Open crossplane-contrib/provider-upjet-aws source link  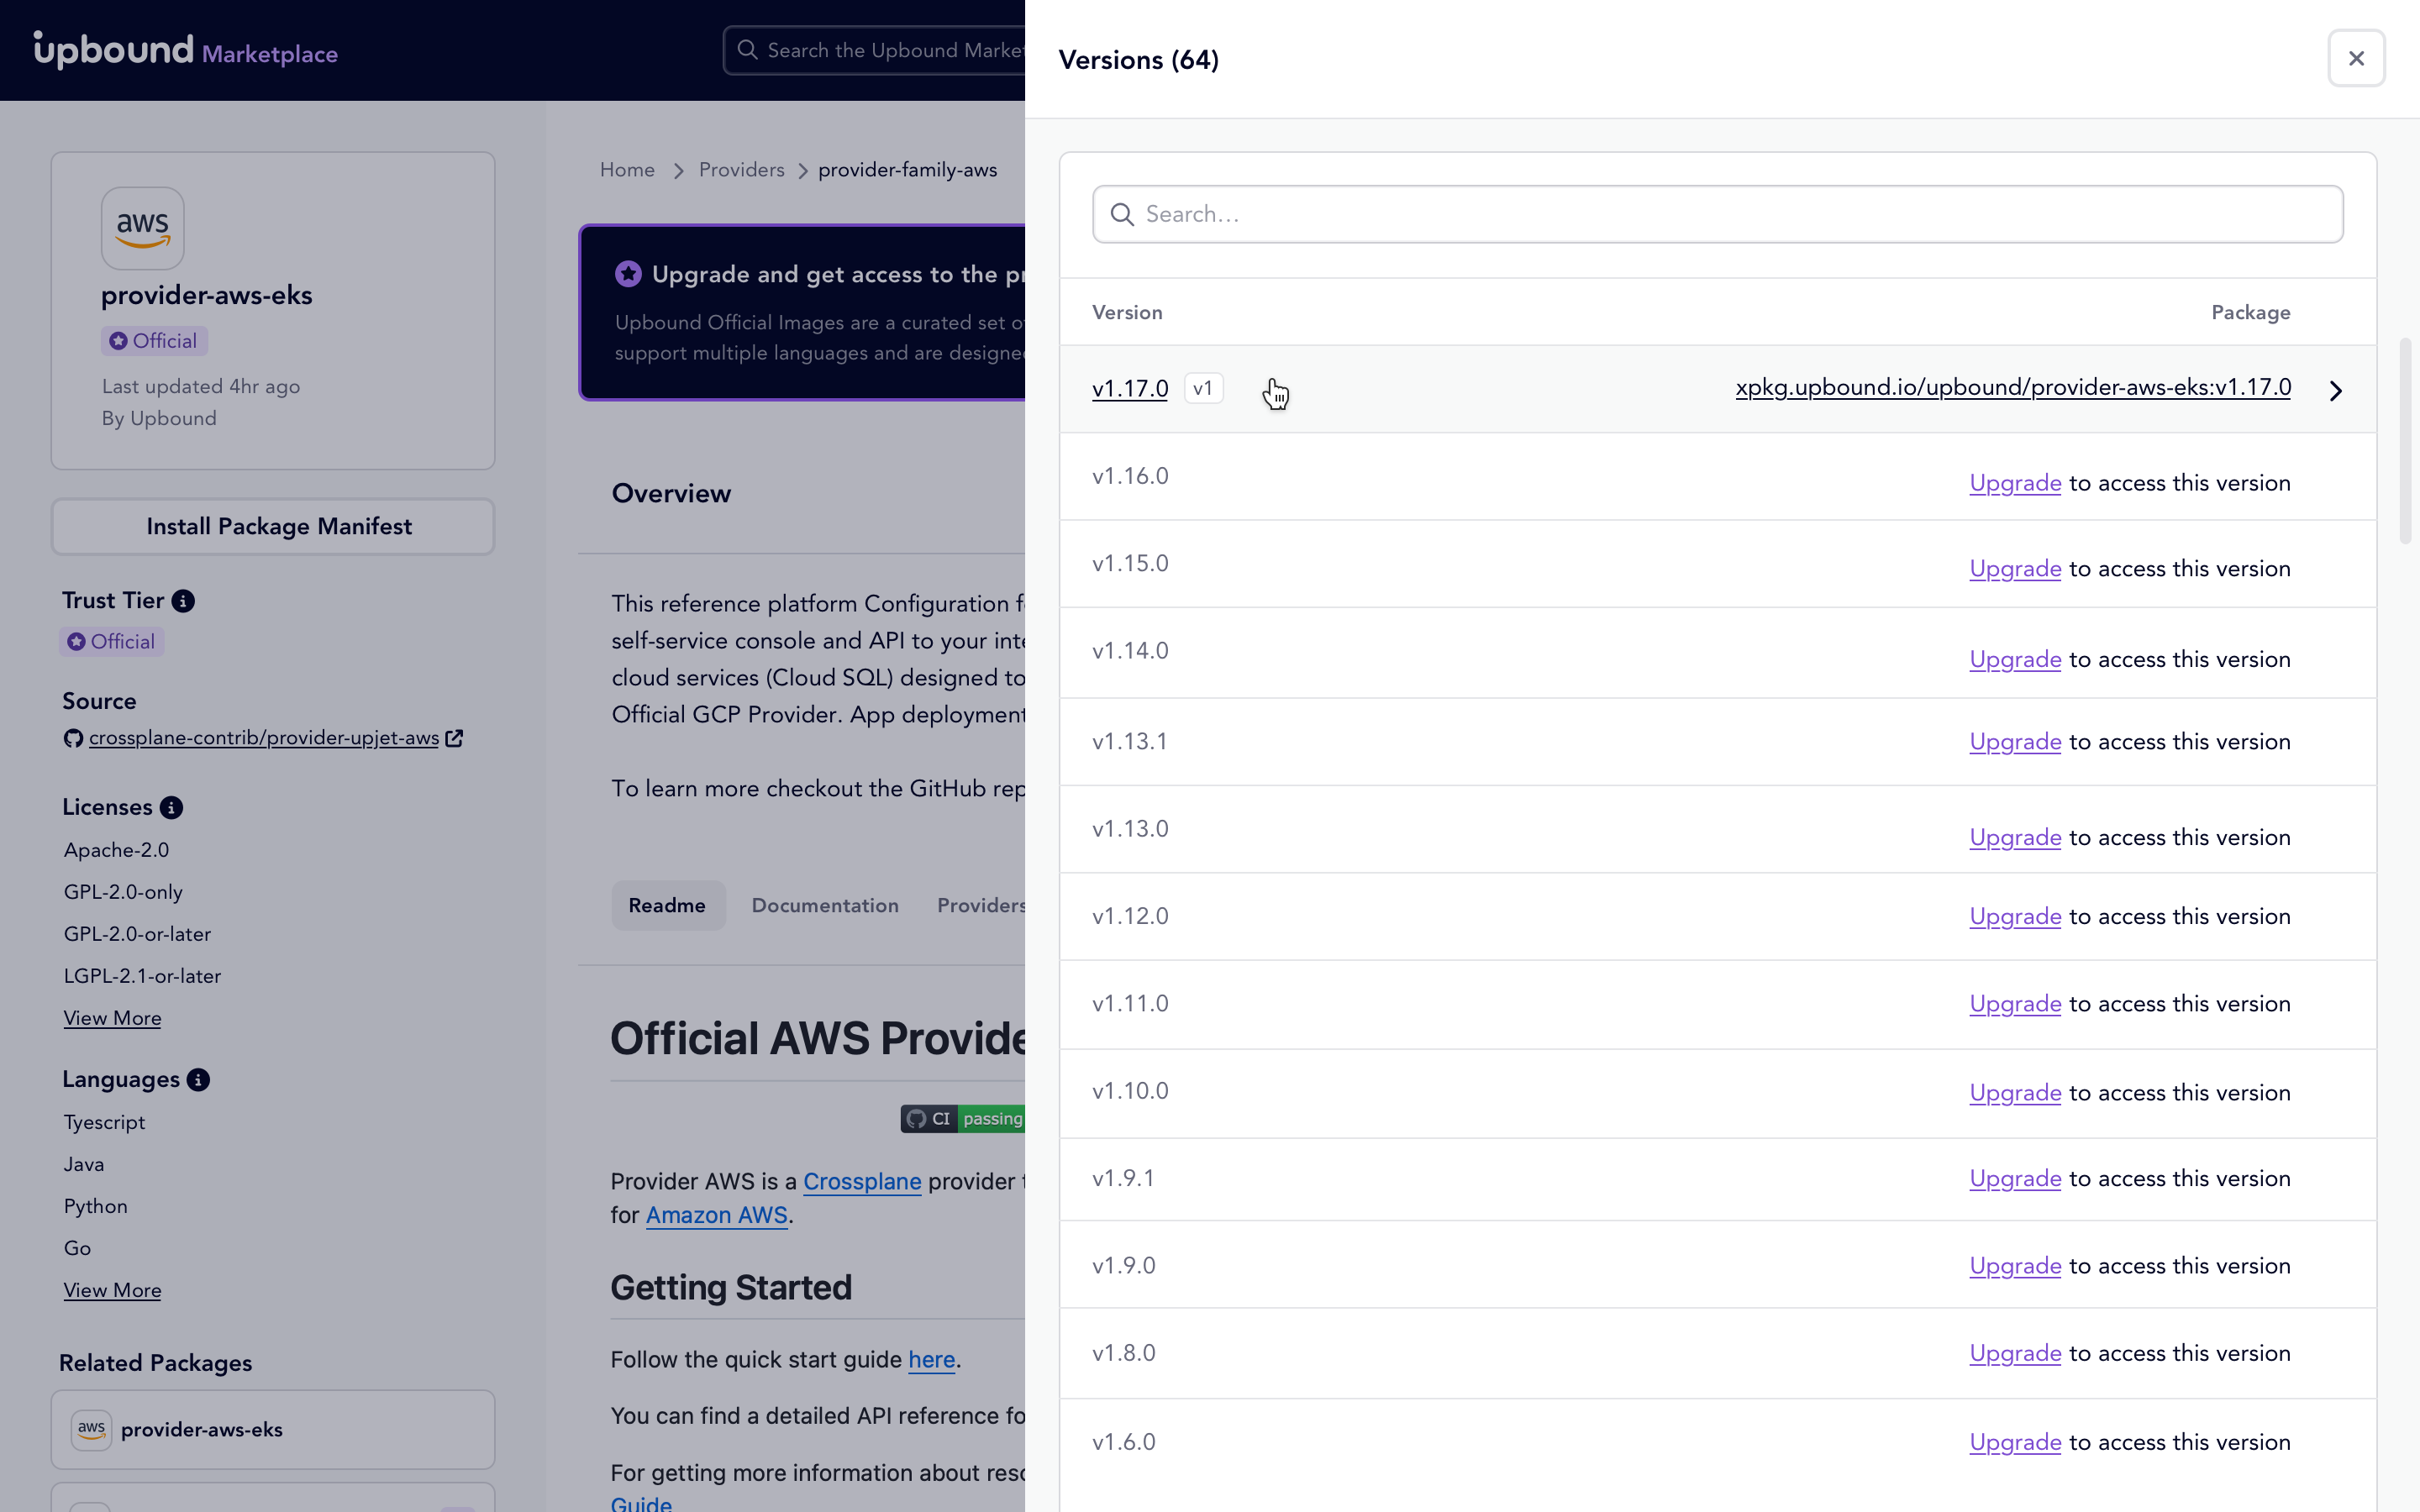pyautogui.click(x=264, y=738)
